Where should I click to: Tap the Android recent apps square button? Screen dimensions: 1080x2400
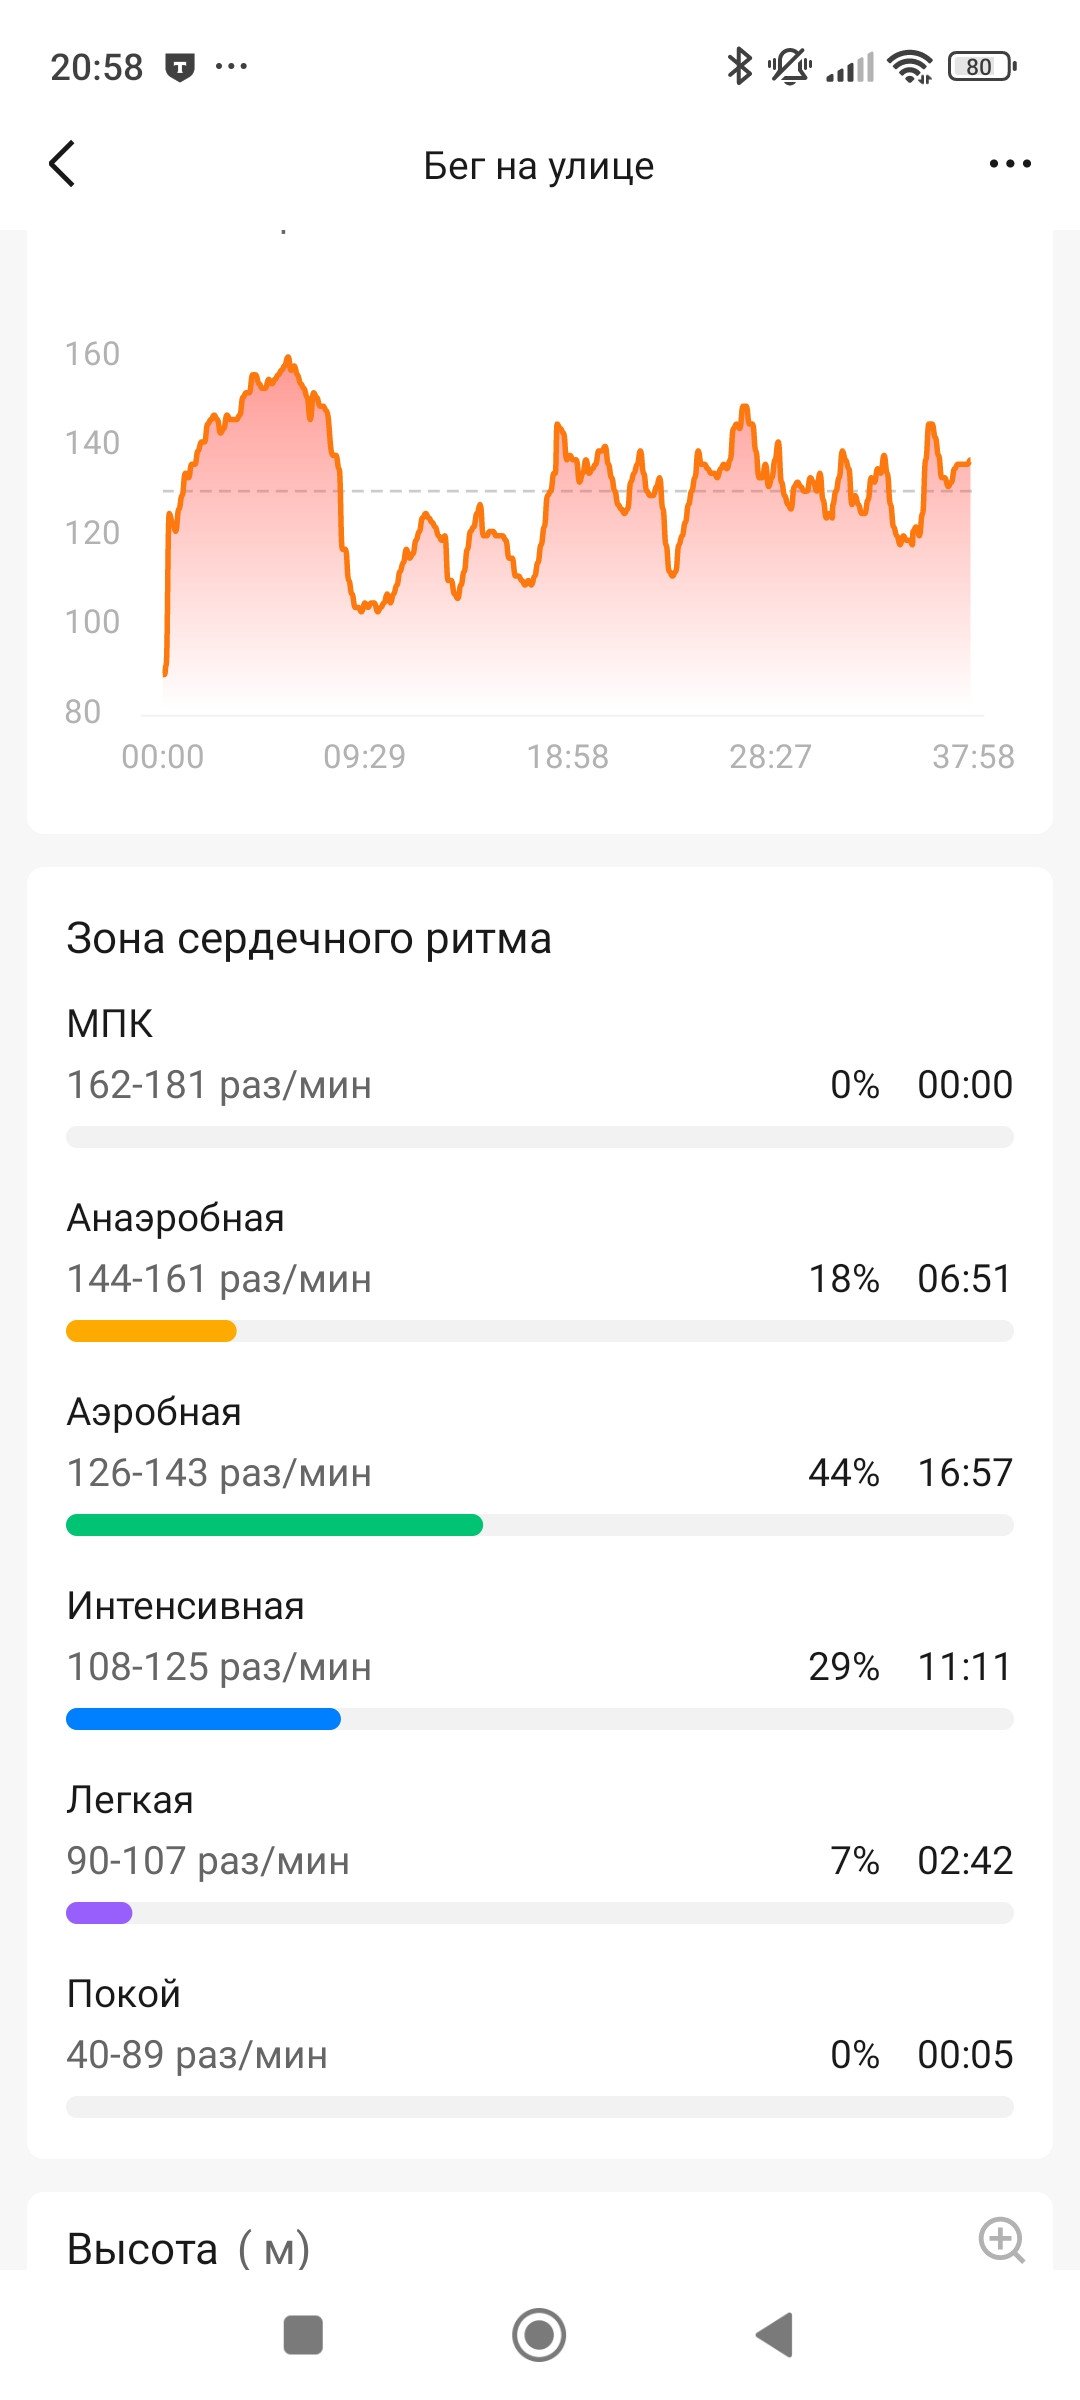(303, 2335)
